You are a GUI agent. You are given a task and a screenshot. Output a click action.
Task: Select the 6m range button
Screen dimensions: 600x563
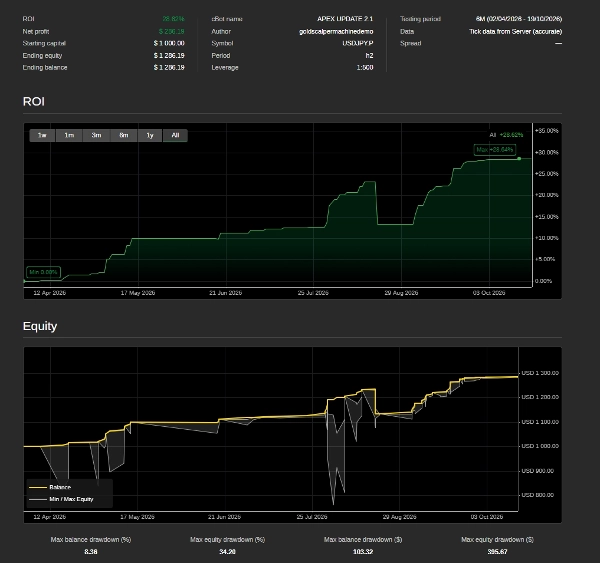click(124, 135)
